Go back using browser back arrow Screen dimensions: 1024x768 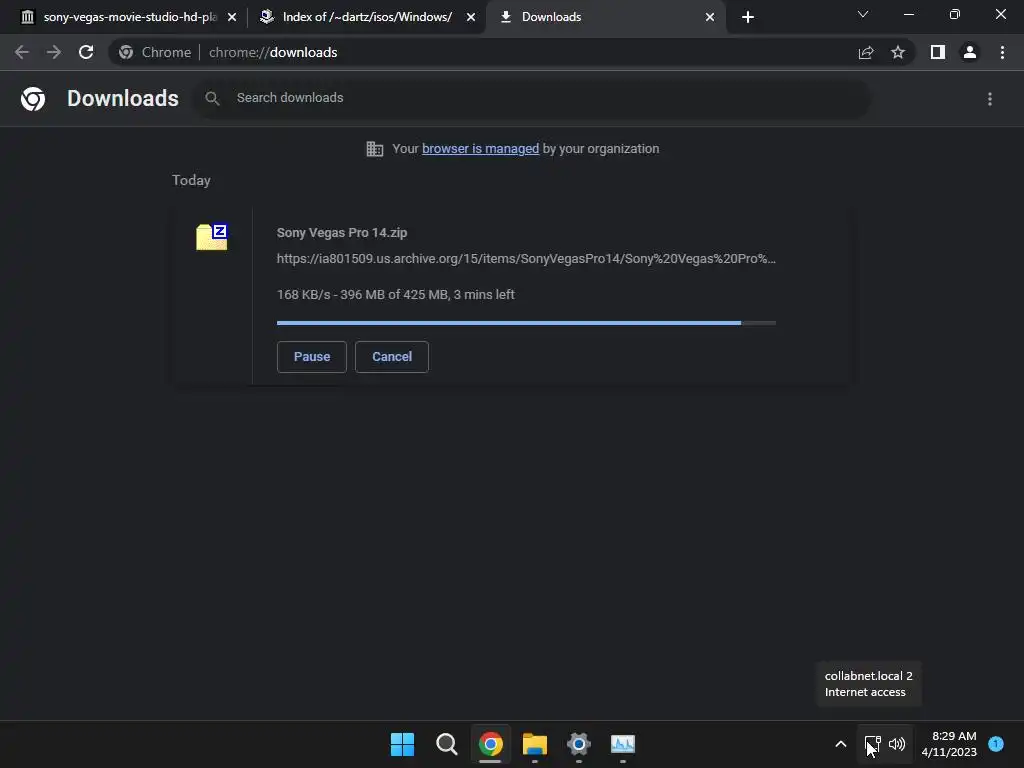coord(22,52)
